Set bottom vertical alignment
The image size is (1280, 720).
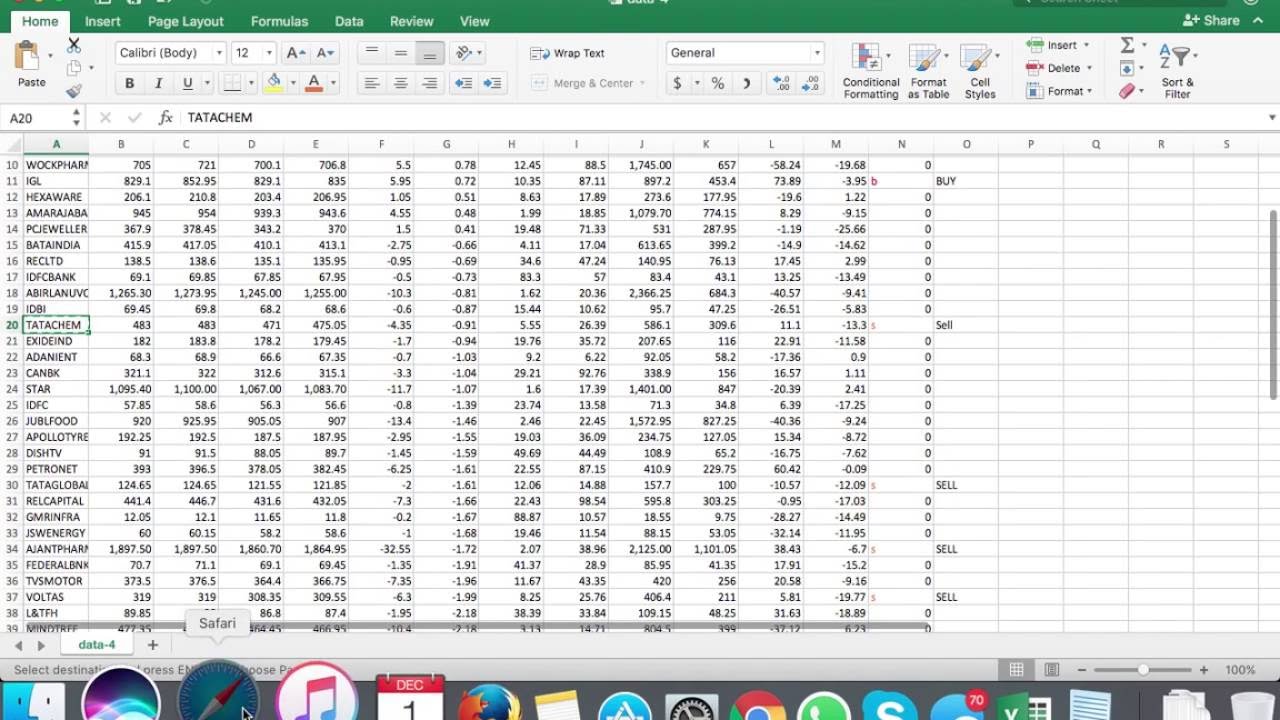click(430, 53)
